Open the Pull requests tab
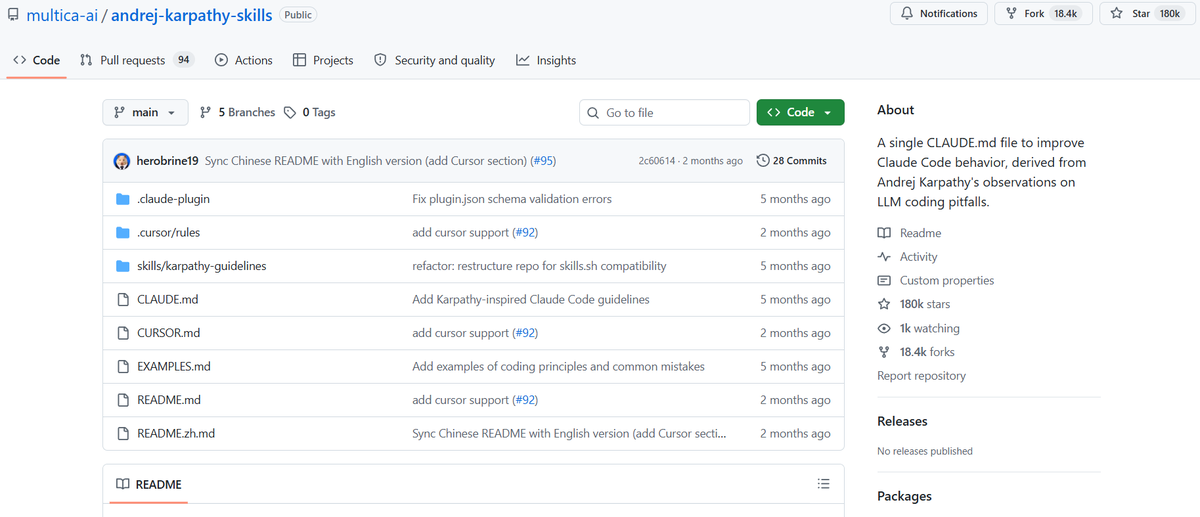The height and width of the screenshot is (517, 1200). pos(136,60)
